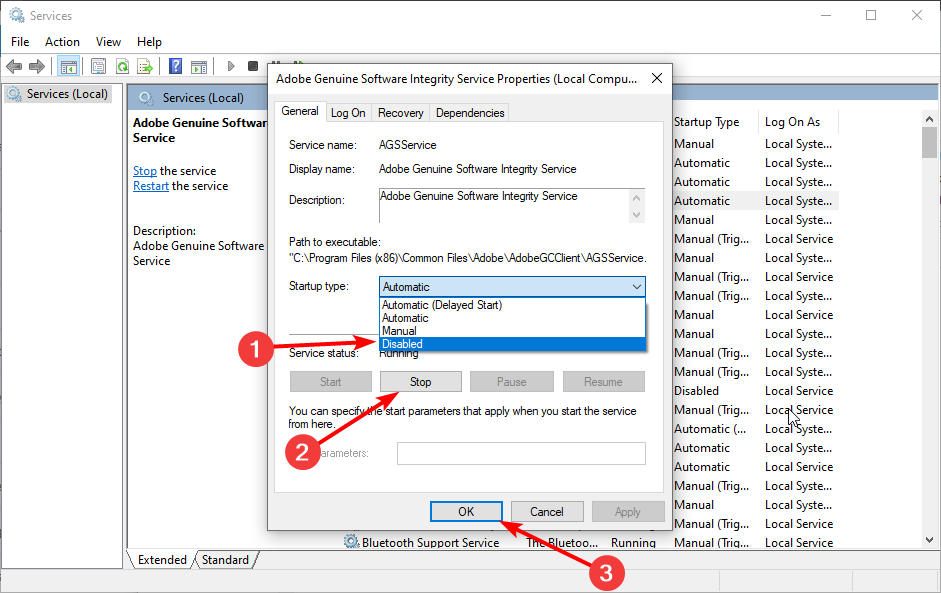Image resolution: width=941 pixels, height=593 pixels.
Task: Open Properties via the toolbar icon
Action: (98, 66)
